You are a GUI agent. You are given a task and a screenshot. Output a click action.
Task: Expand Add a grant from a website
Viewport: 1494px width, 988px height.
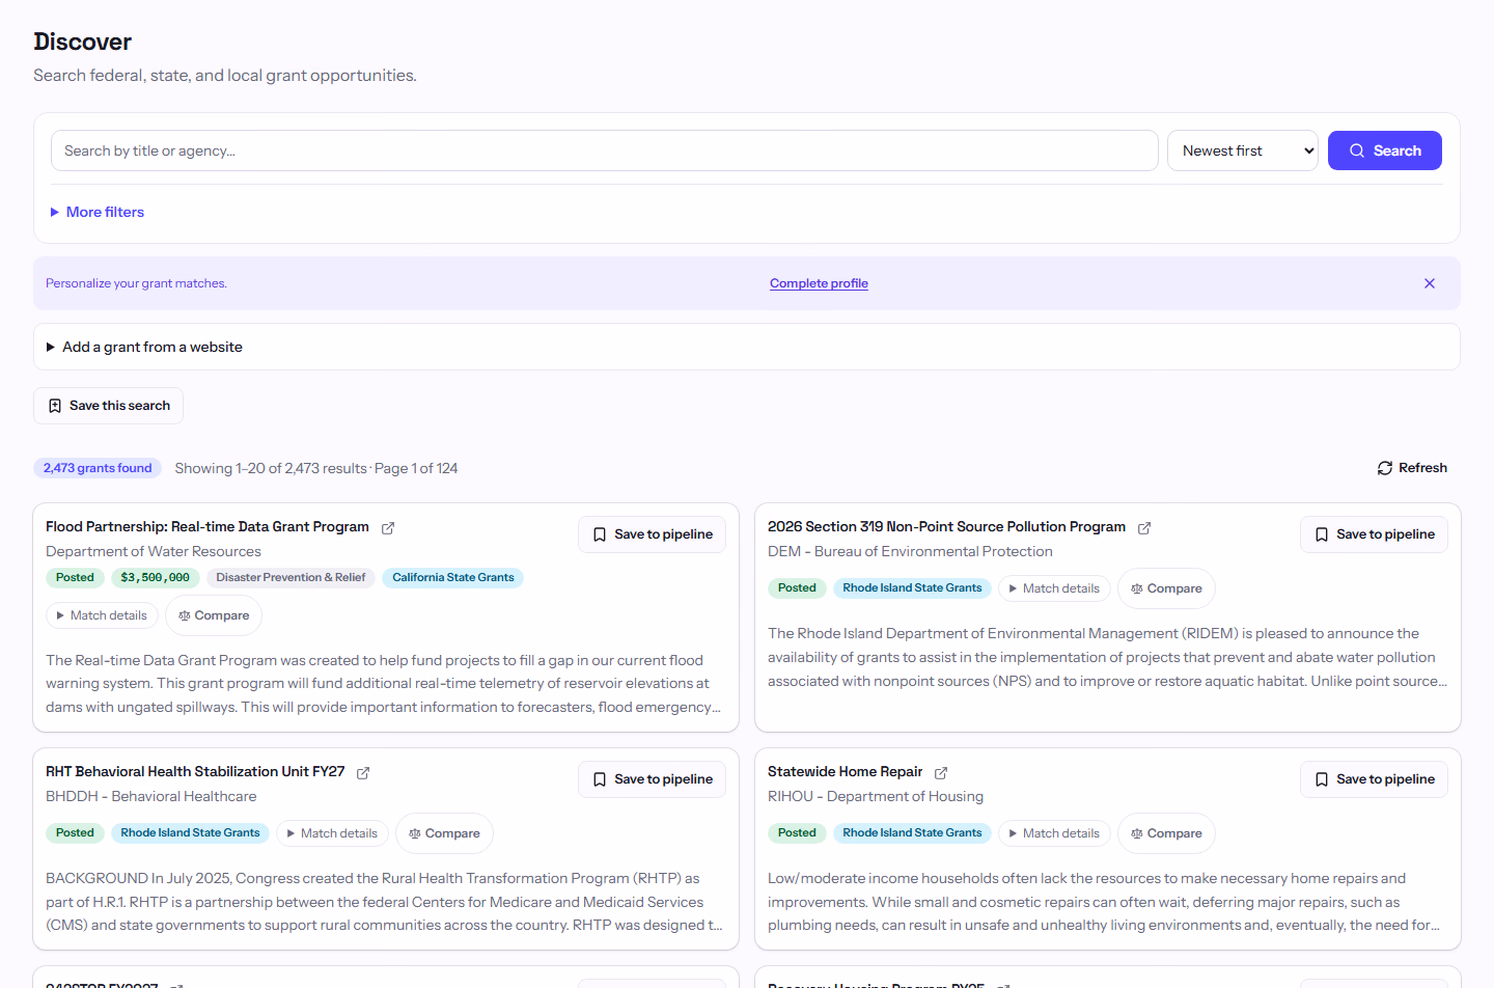(144, 347)
